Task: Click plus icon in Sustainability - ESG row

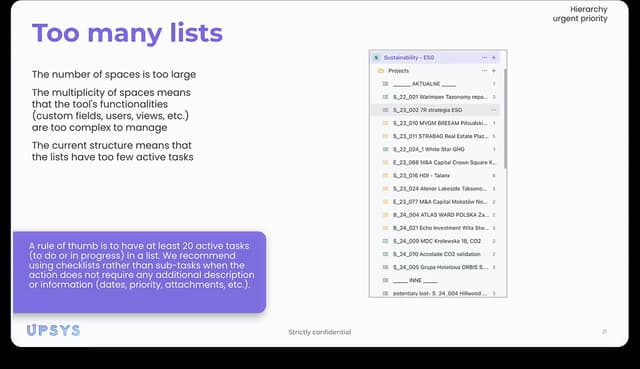Action: (494, 58)
